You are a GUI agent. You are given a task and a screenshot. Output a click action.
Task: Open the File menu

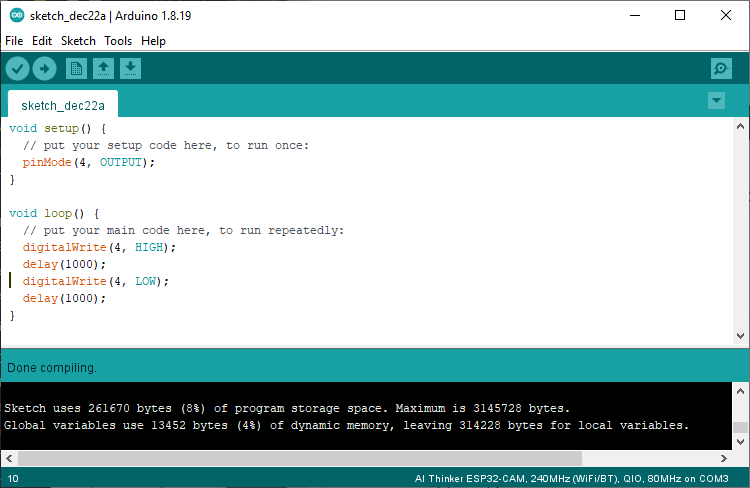[x=14, y=41]
